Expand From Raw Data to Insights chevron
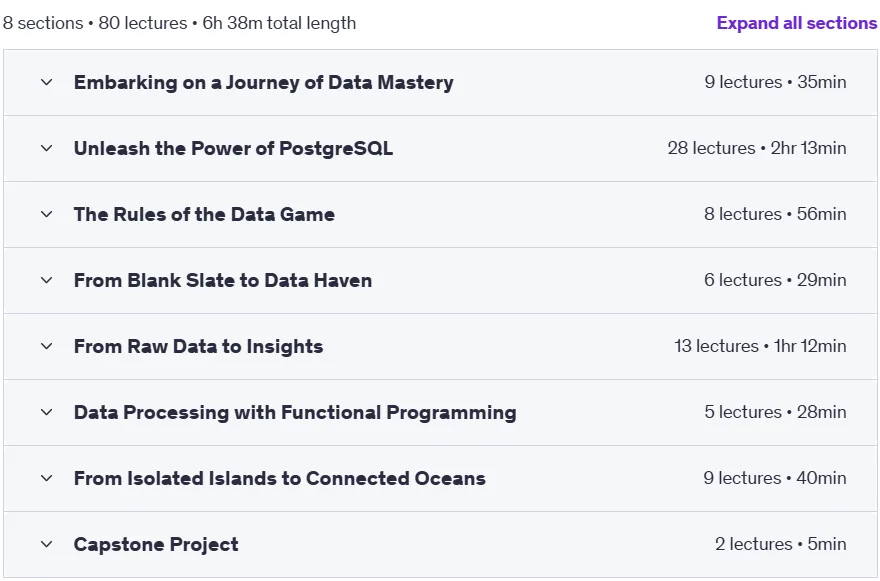Screen dimensions: 880x581 tap(47, 346)
